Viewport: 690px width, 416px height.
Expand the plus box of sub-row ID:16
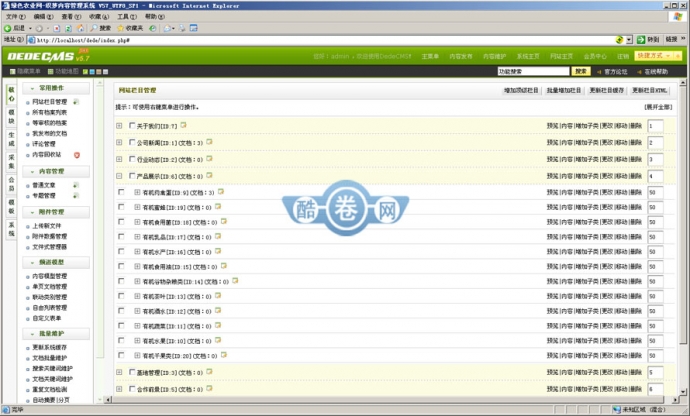pyautogui.click(x=137, y=251)
